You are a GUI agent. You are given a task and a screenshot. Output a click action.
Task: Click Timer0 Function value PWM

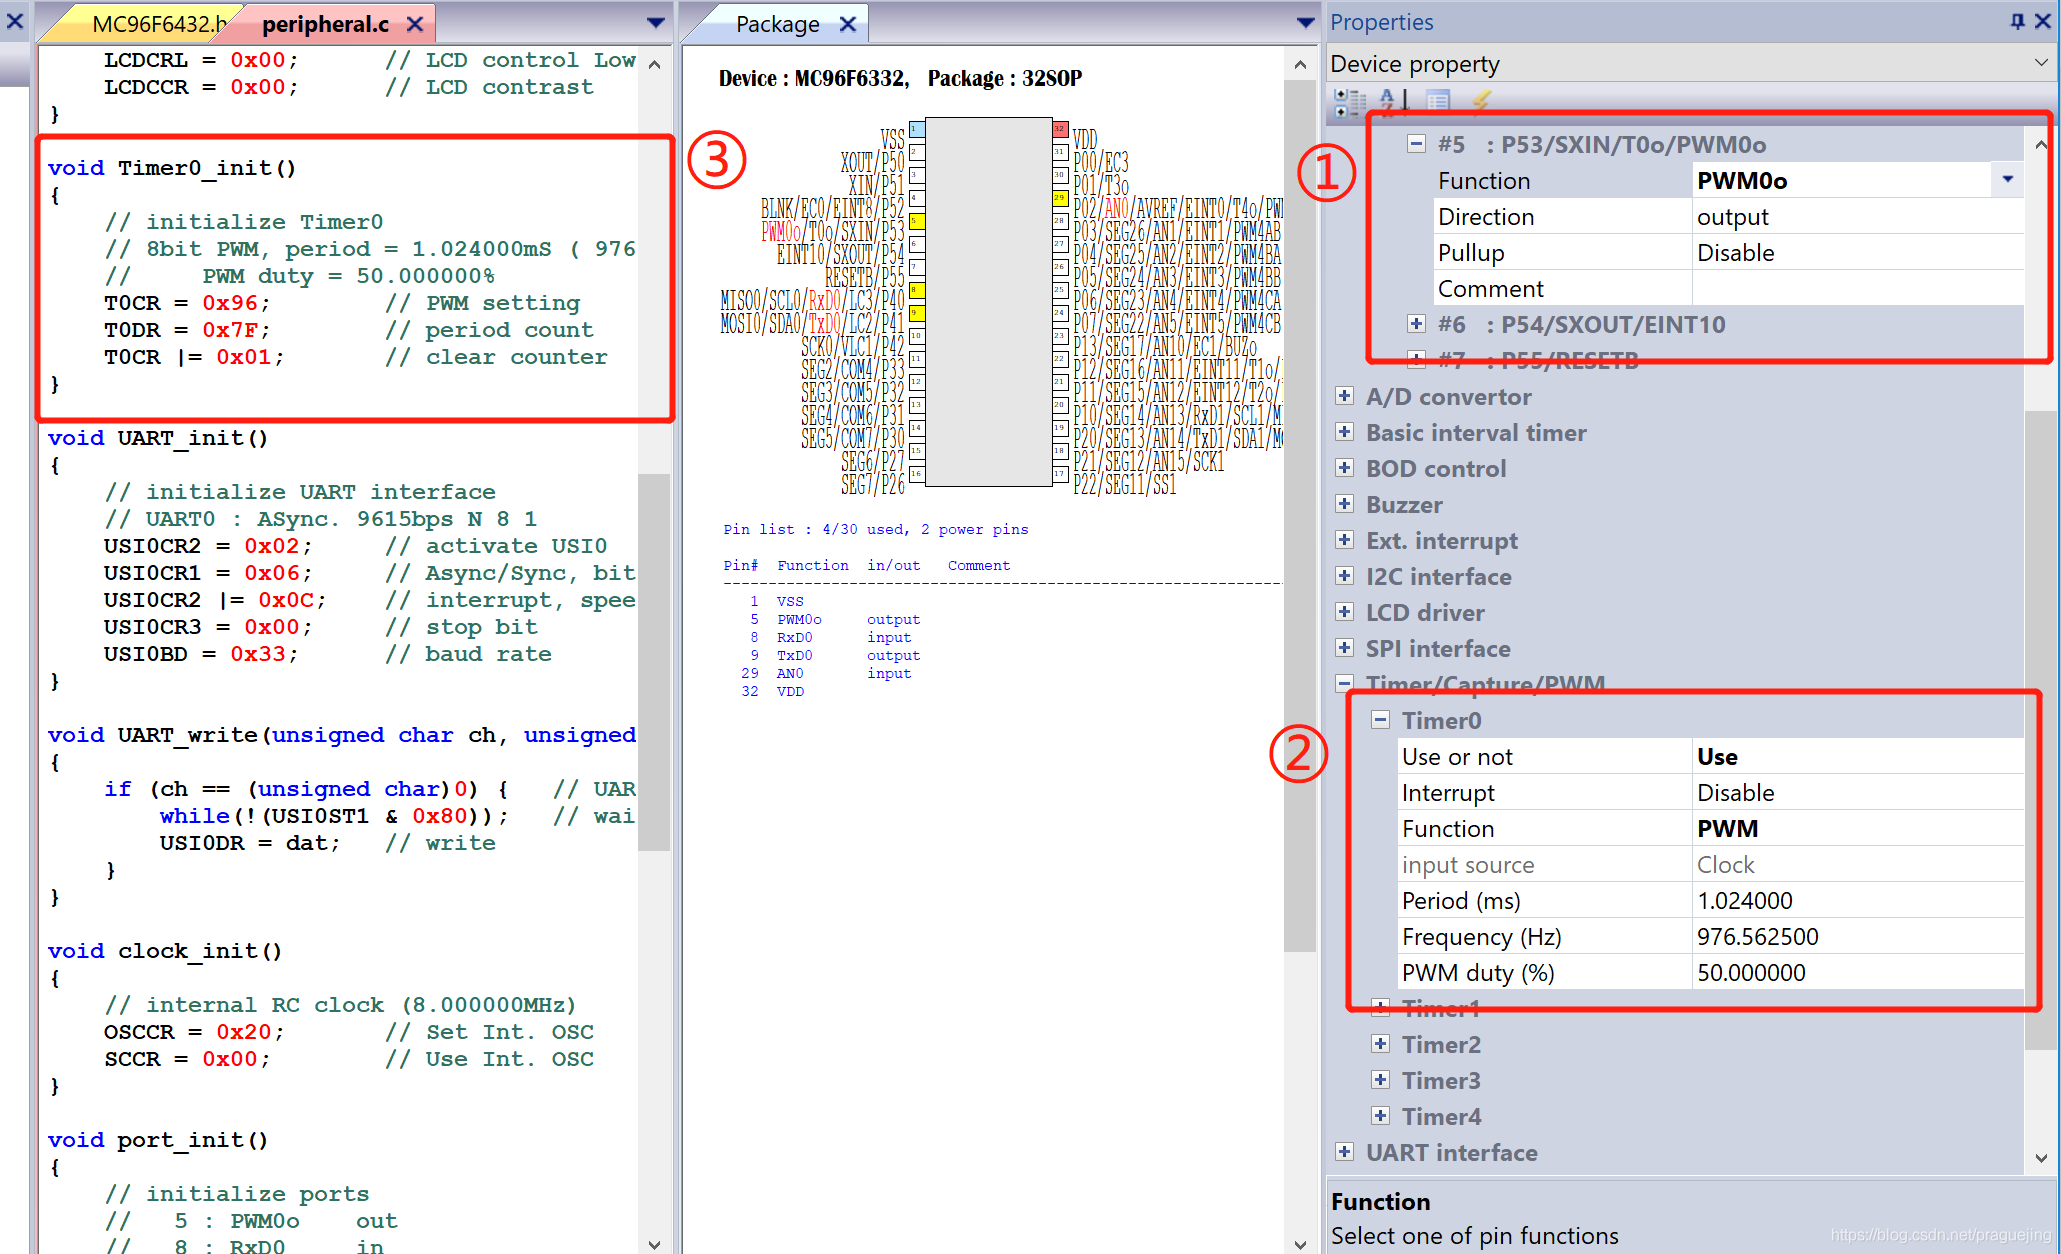[x=1857, y=828]
